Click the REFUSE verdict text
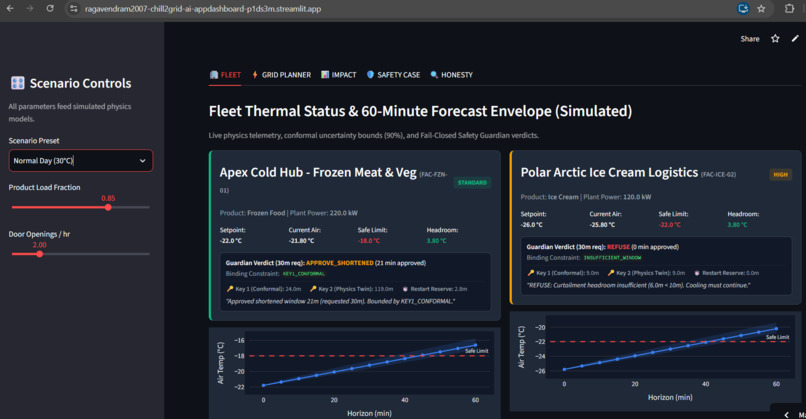This screenshot has width=806, height=419. (618, 247)
